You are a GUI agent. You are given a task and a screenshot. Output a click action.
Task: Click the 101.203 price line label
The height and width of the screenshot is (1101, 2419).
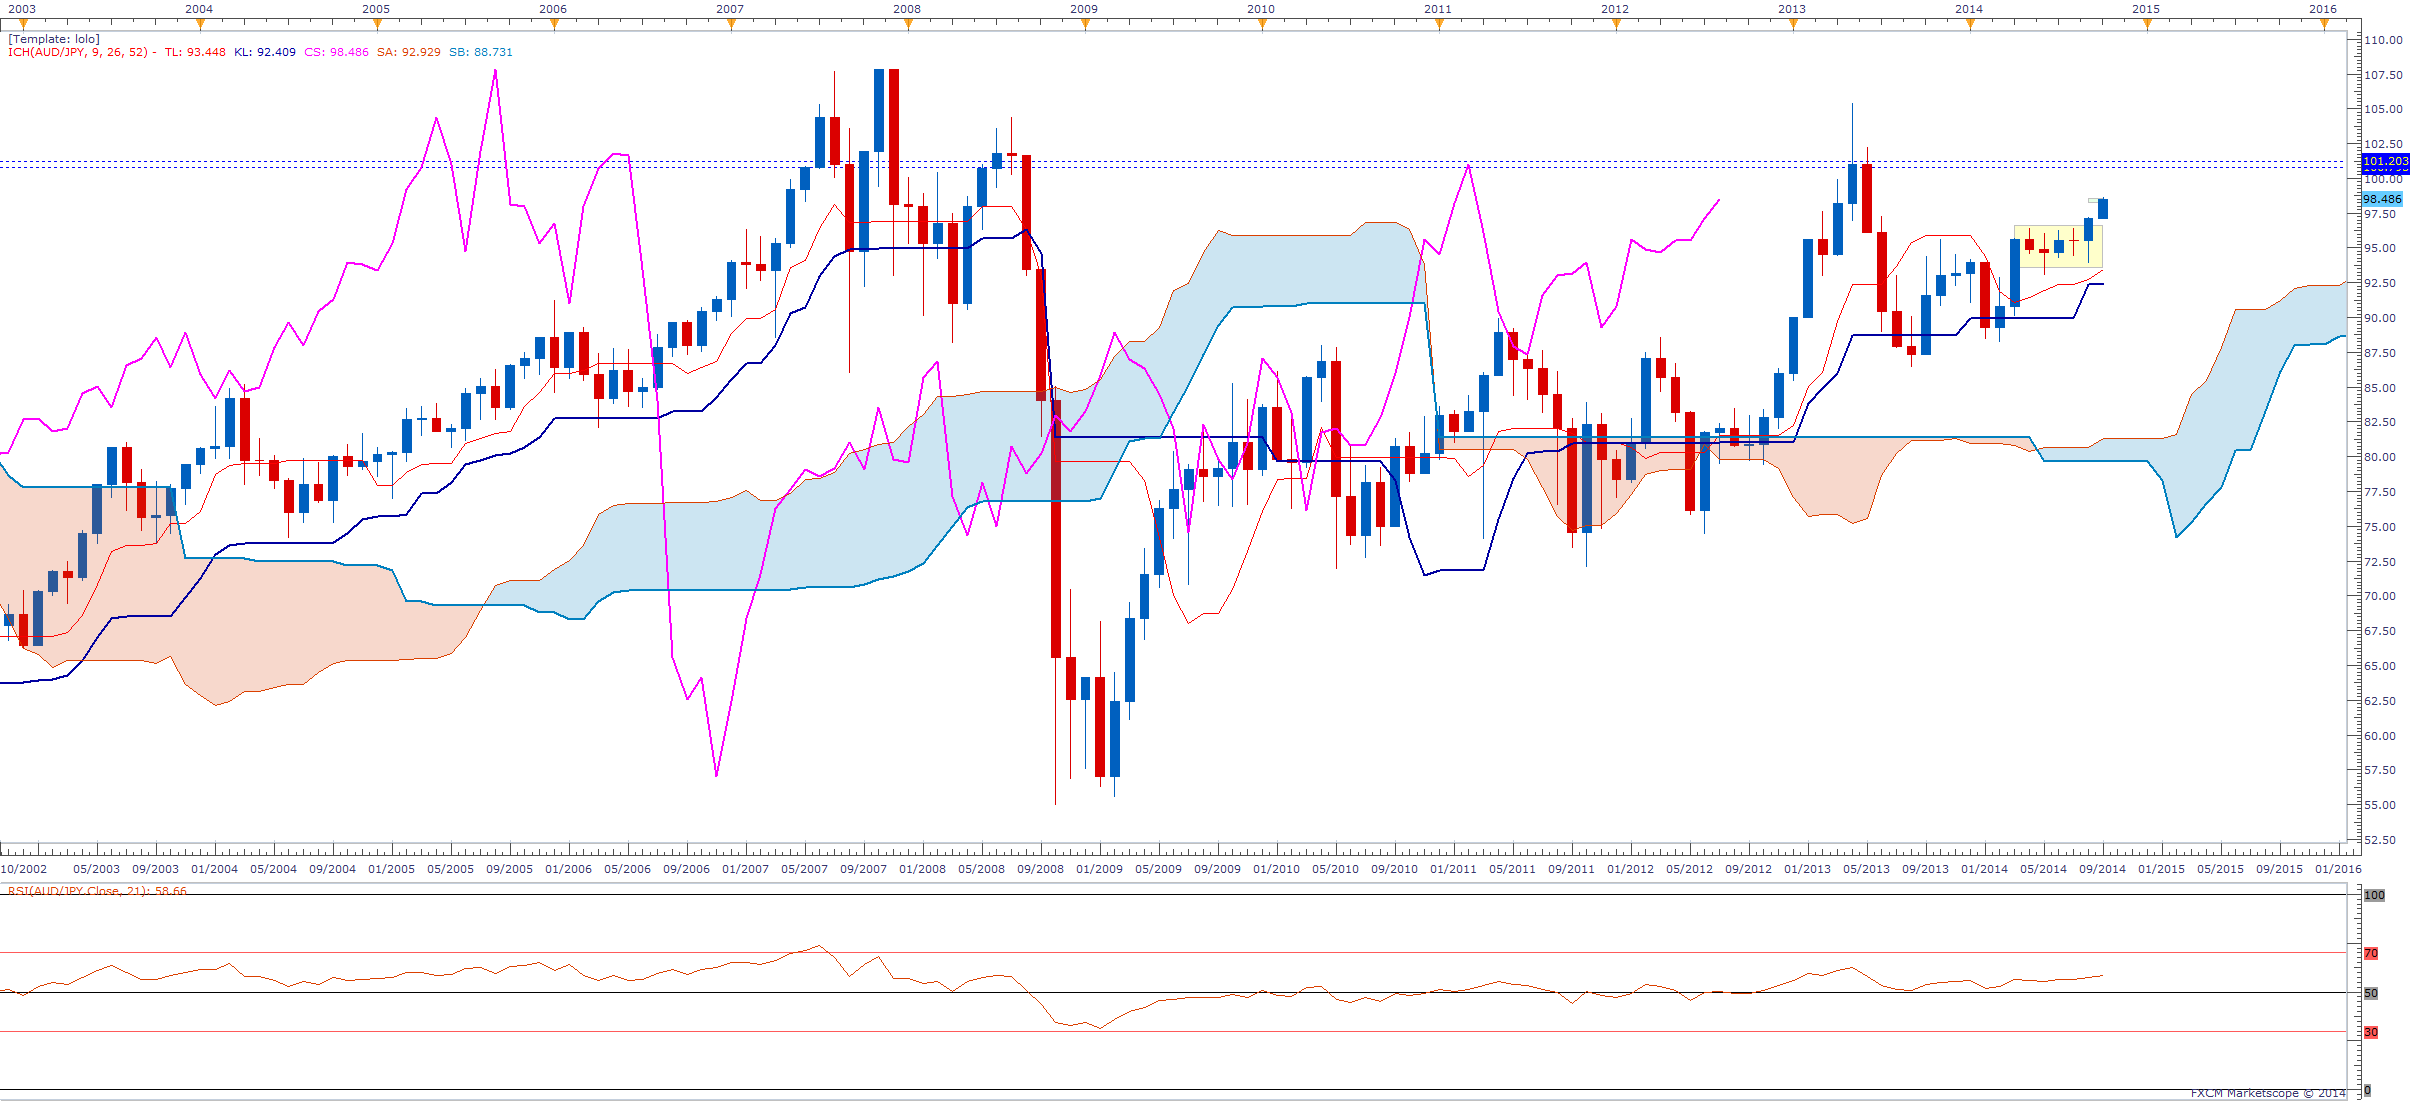click(2384, 161)
